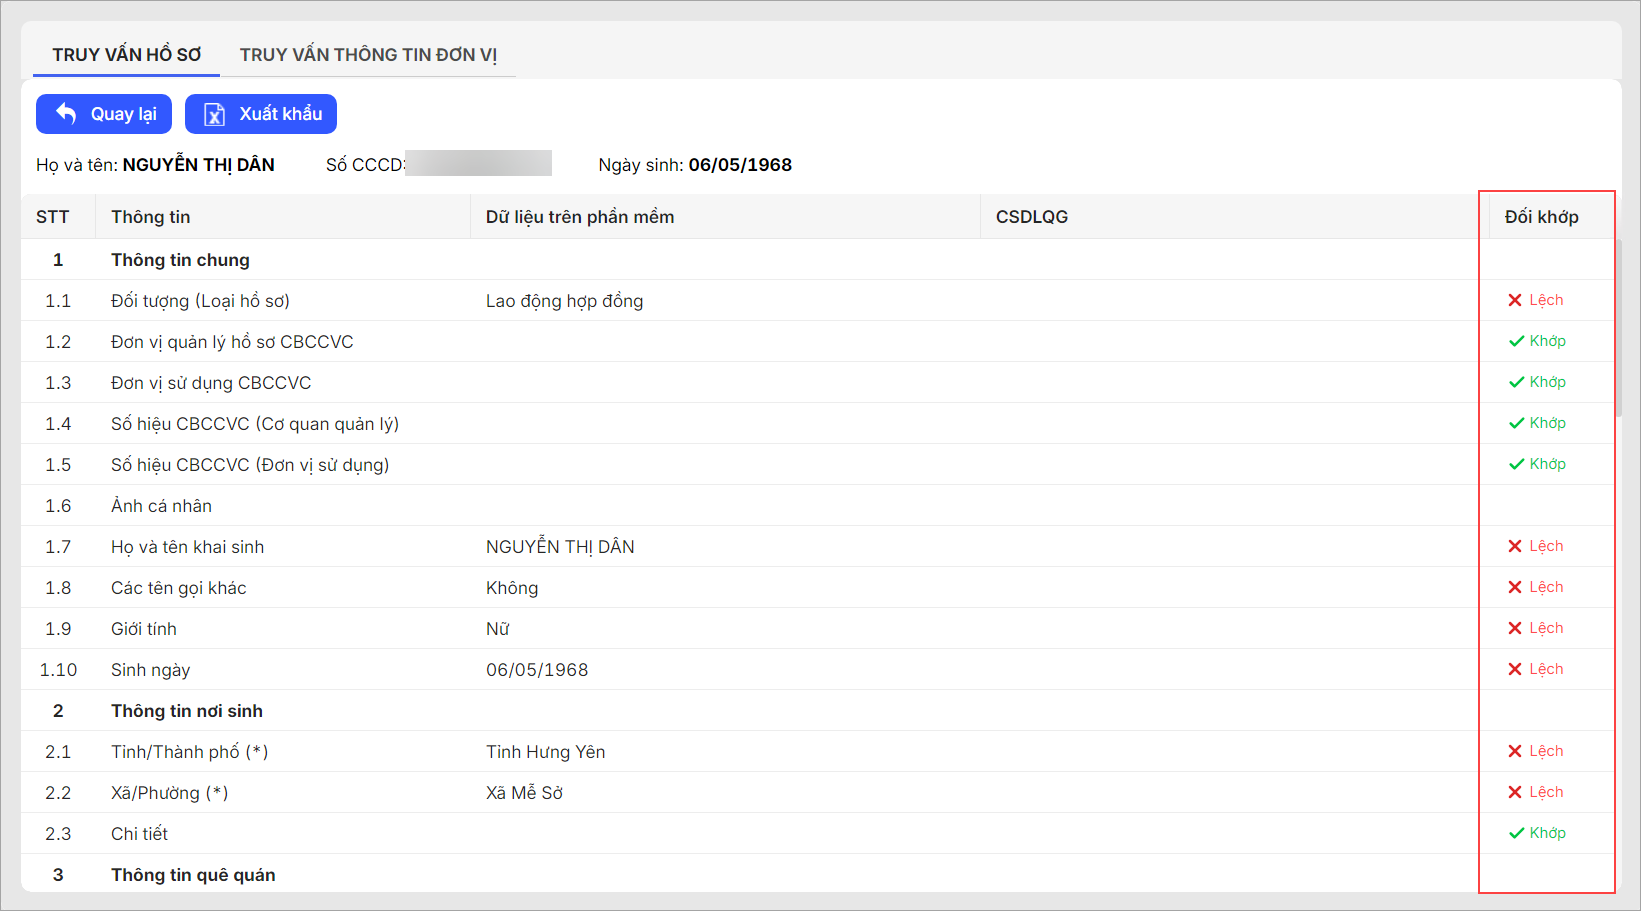Click the Đối khớp column header
The image size is (1641, 911).
point(1541,217)
